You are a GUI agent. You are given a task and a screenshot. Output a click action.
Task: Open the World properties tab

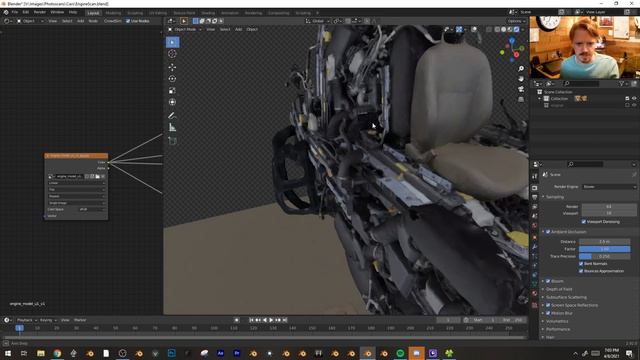[x=534, y=226]
